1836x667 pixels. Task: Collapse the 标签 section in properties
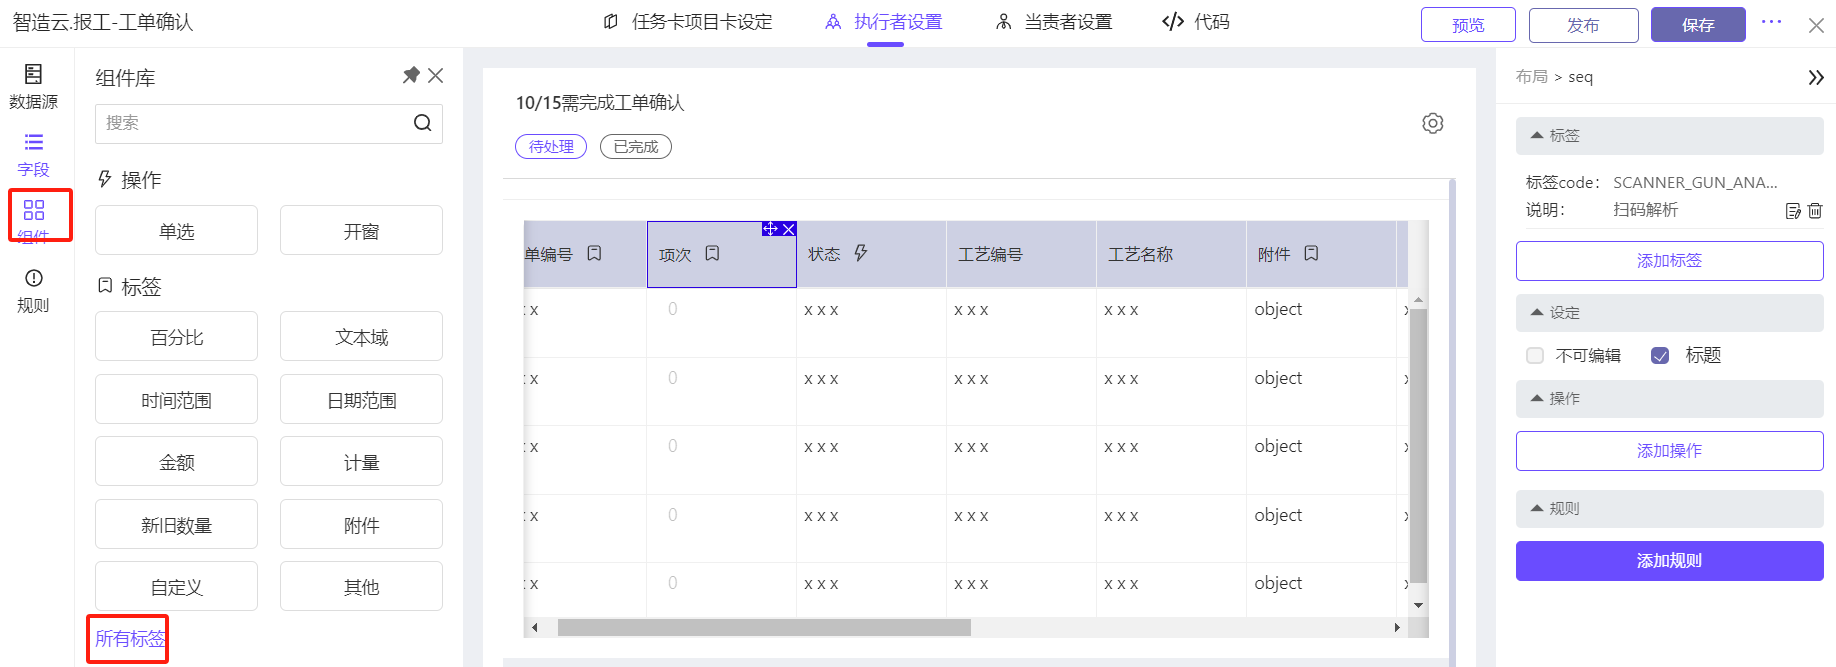1670,136
